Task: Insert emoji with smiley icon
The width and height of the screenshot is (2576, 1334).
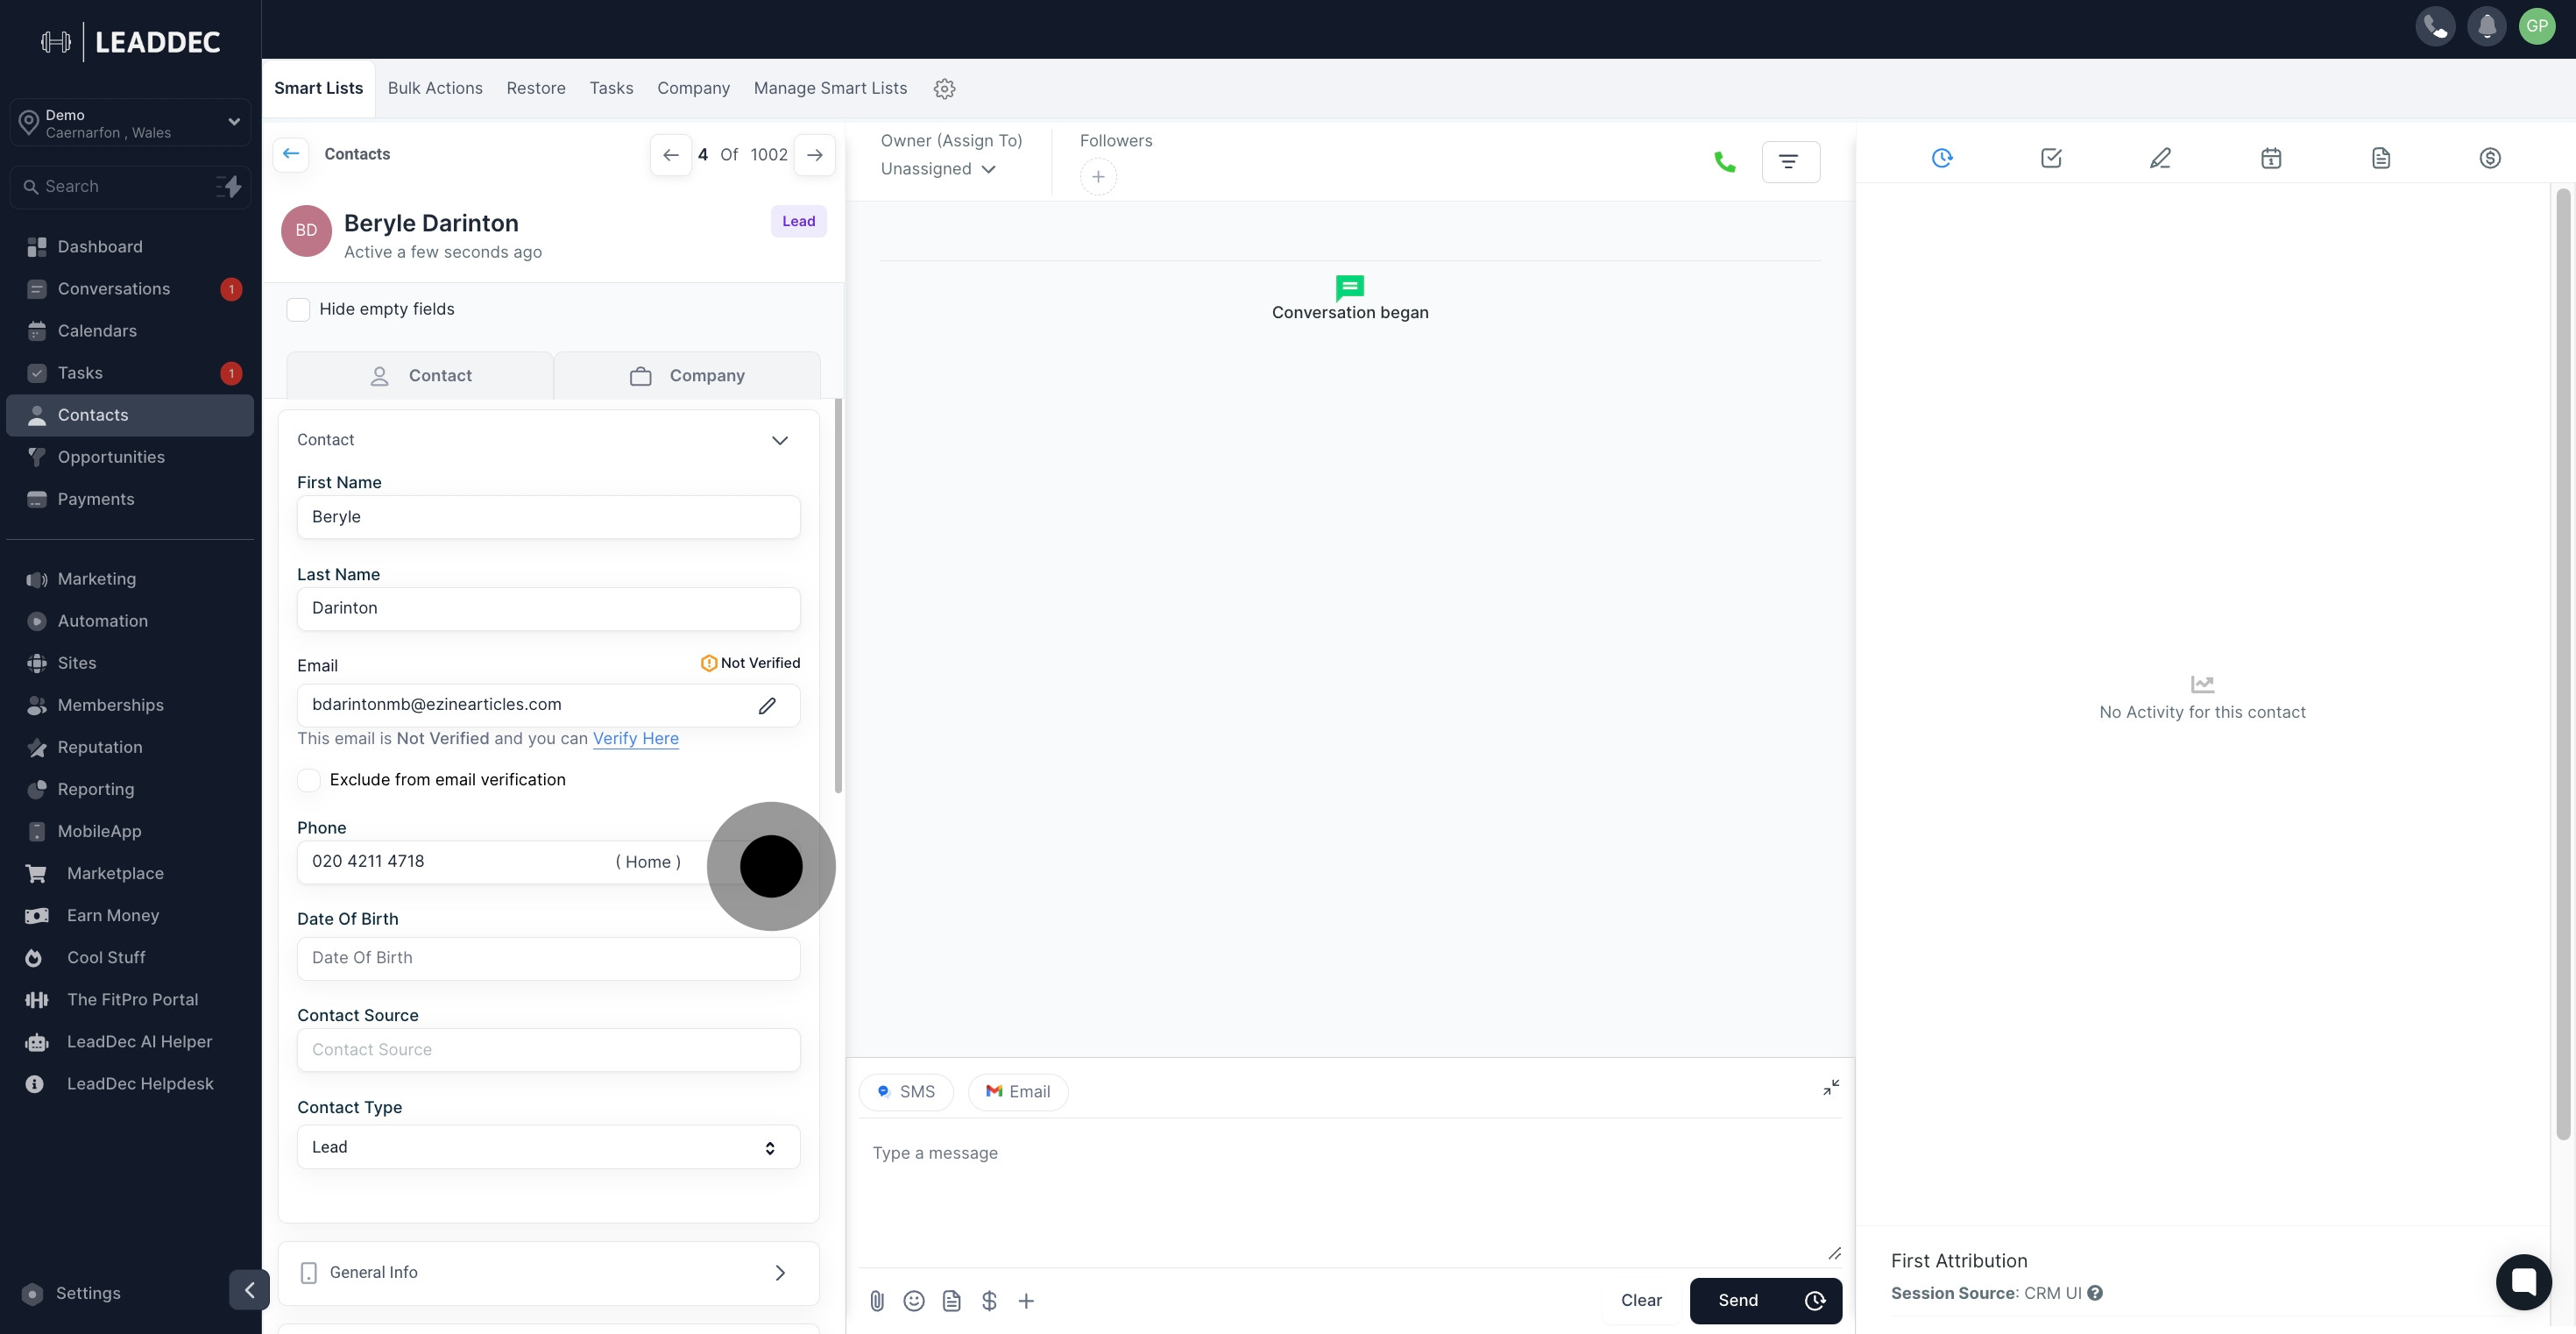Action: (x=914, y=1301)
